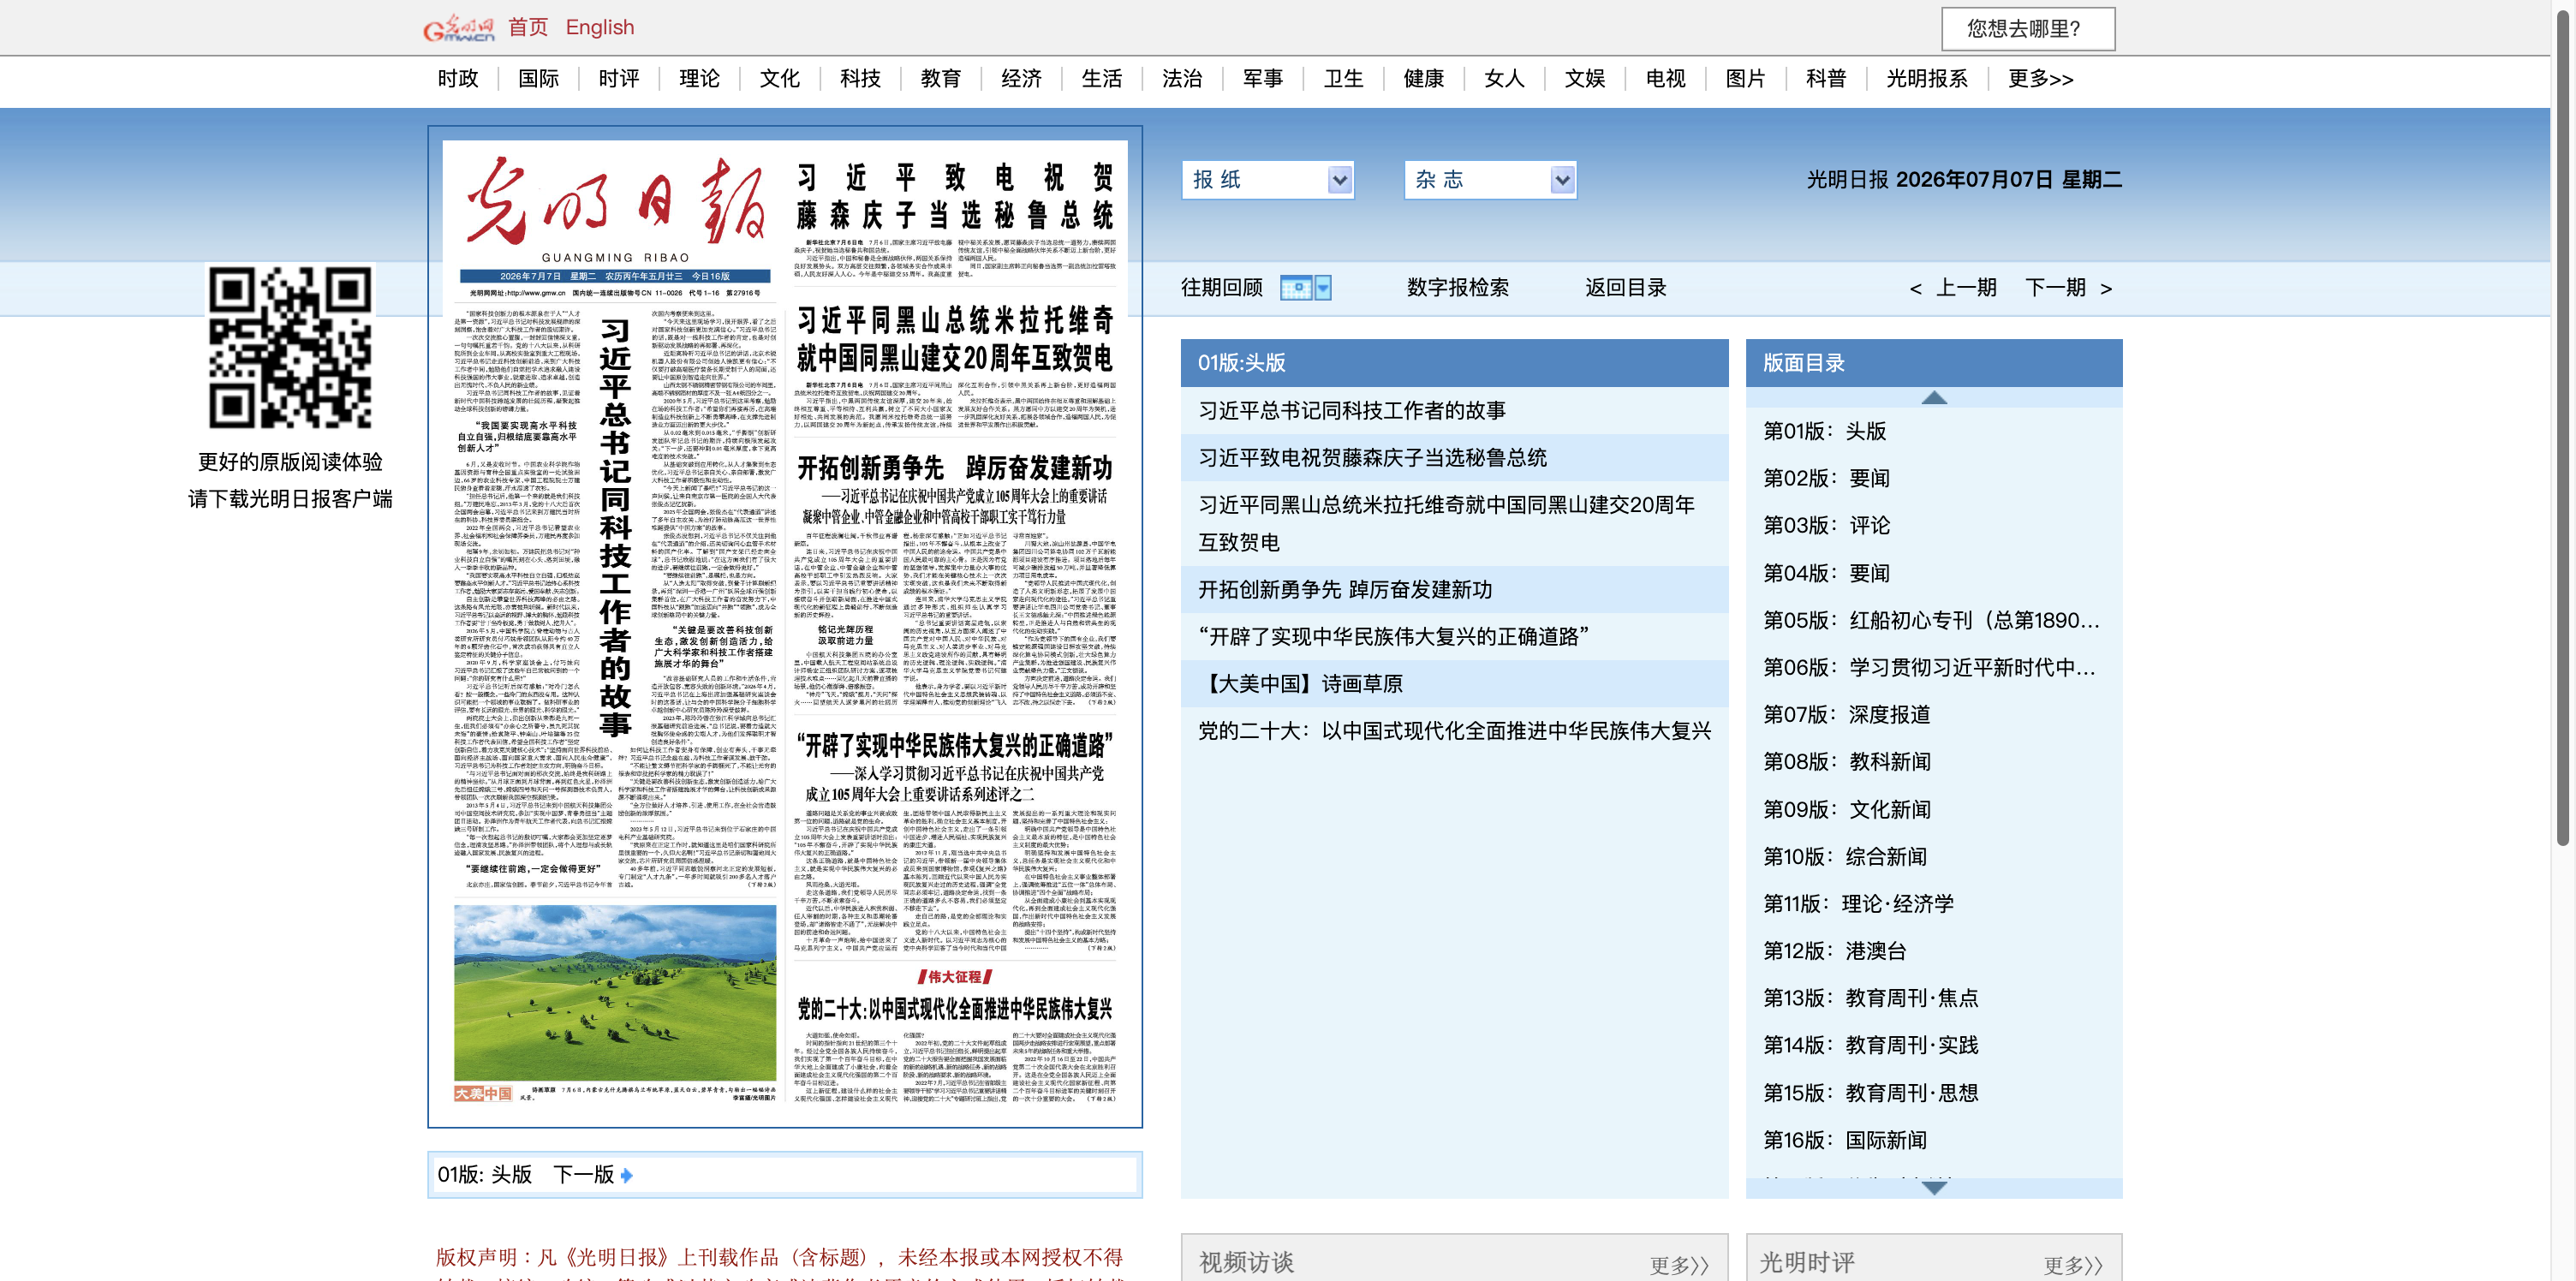Viewport: 2576px width, 1281px height.
Task: Select 第13版：教育周刊·焦点 in page list
Action: point(1870,998)
